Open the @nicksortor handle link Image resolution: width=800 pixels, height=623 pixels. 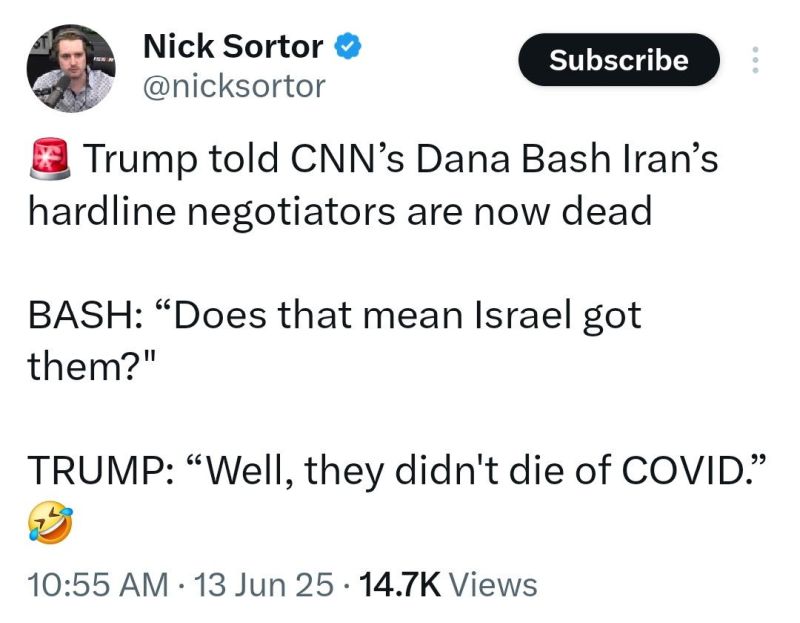coord(235,86)
